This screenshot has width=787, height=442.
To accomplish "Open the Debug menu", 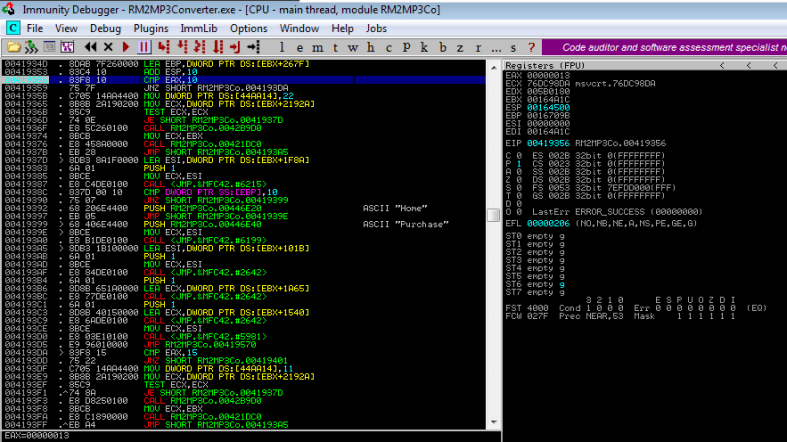I will [x=105, y=28].
